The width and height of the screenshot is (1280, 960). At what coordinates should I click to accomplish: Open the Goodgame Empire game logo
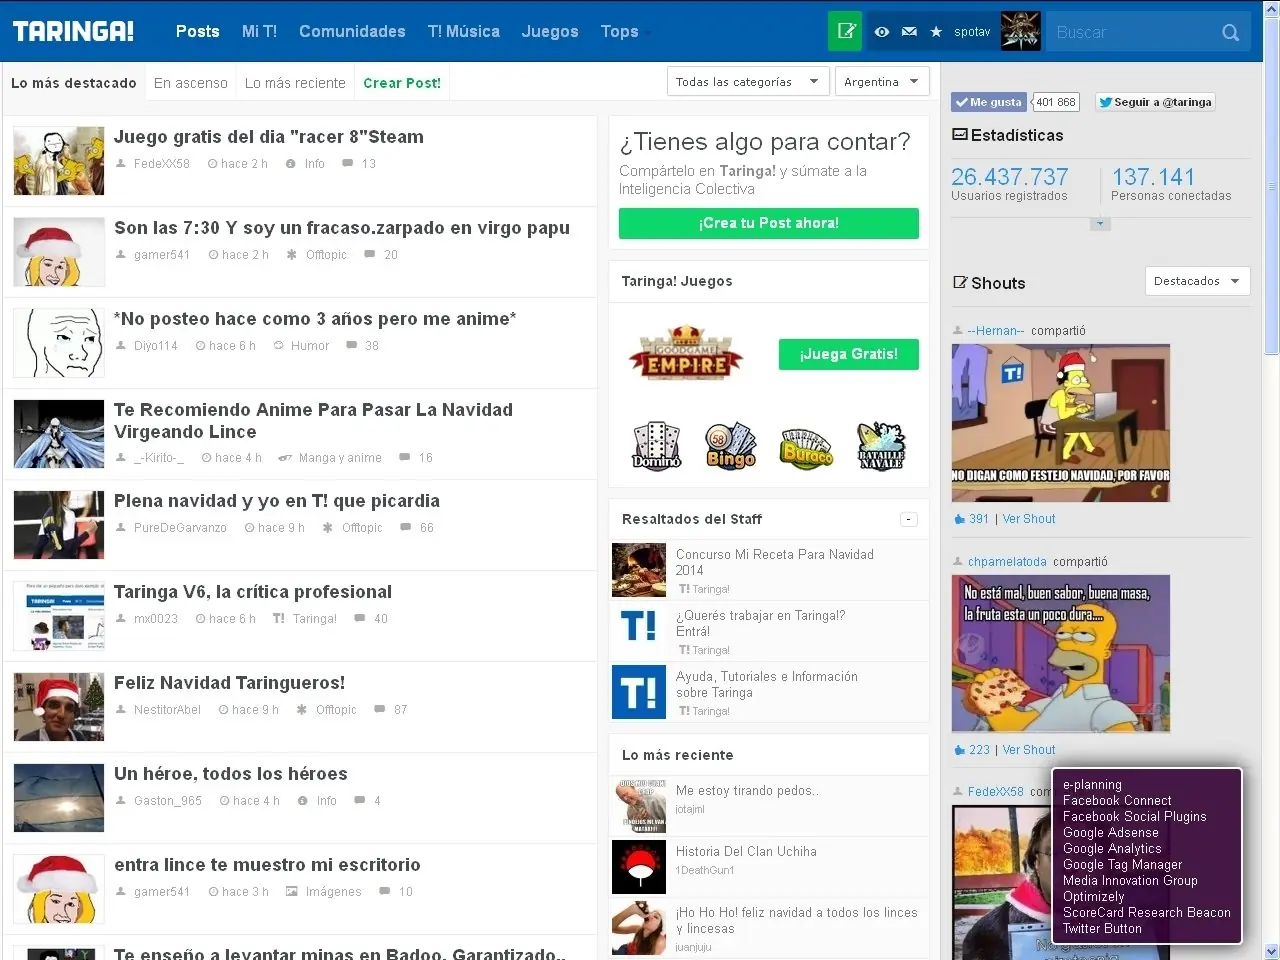(x=686, y=353)
